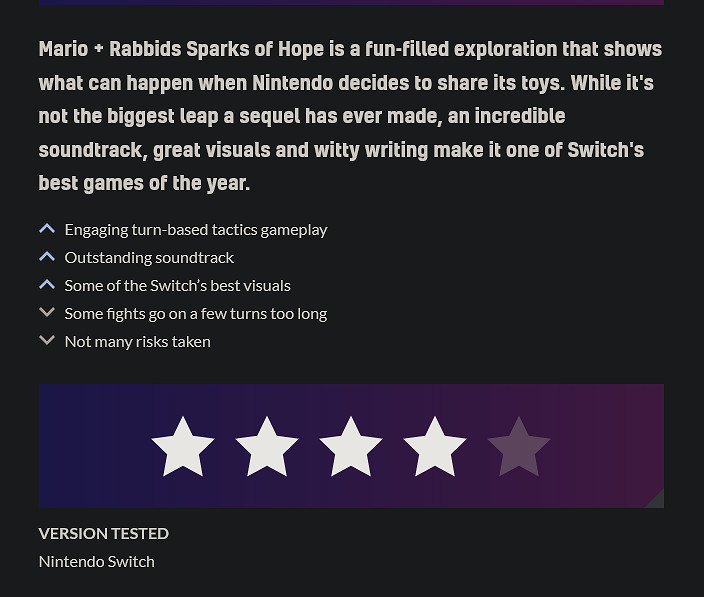This screenshot has width=704, height=597.
Task: Click the up chevron beside turn-based tactics gameplay
Action: coord(47,229)
